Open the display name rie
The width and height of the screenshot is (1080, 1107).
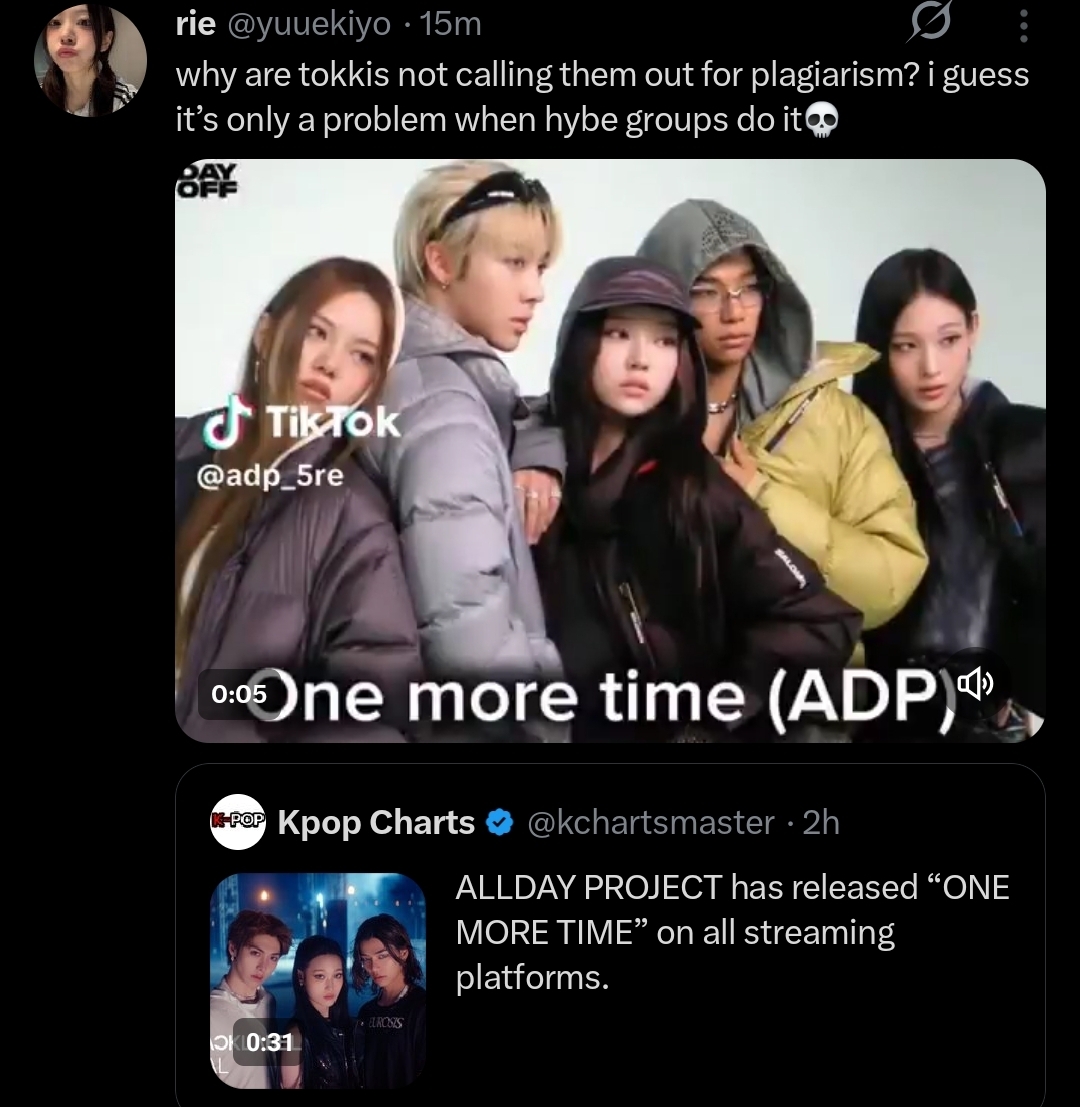point(196,25)
